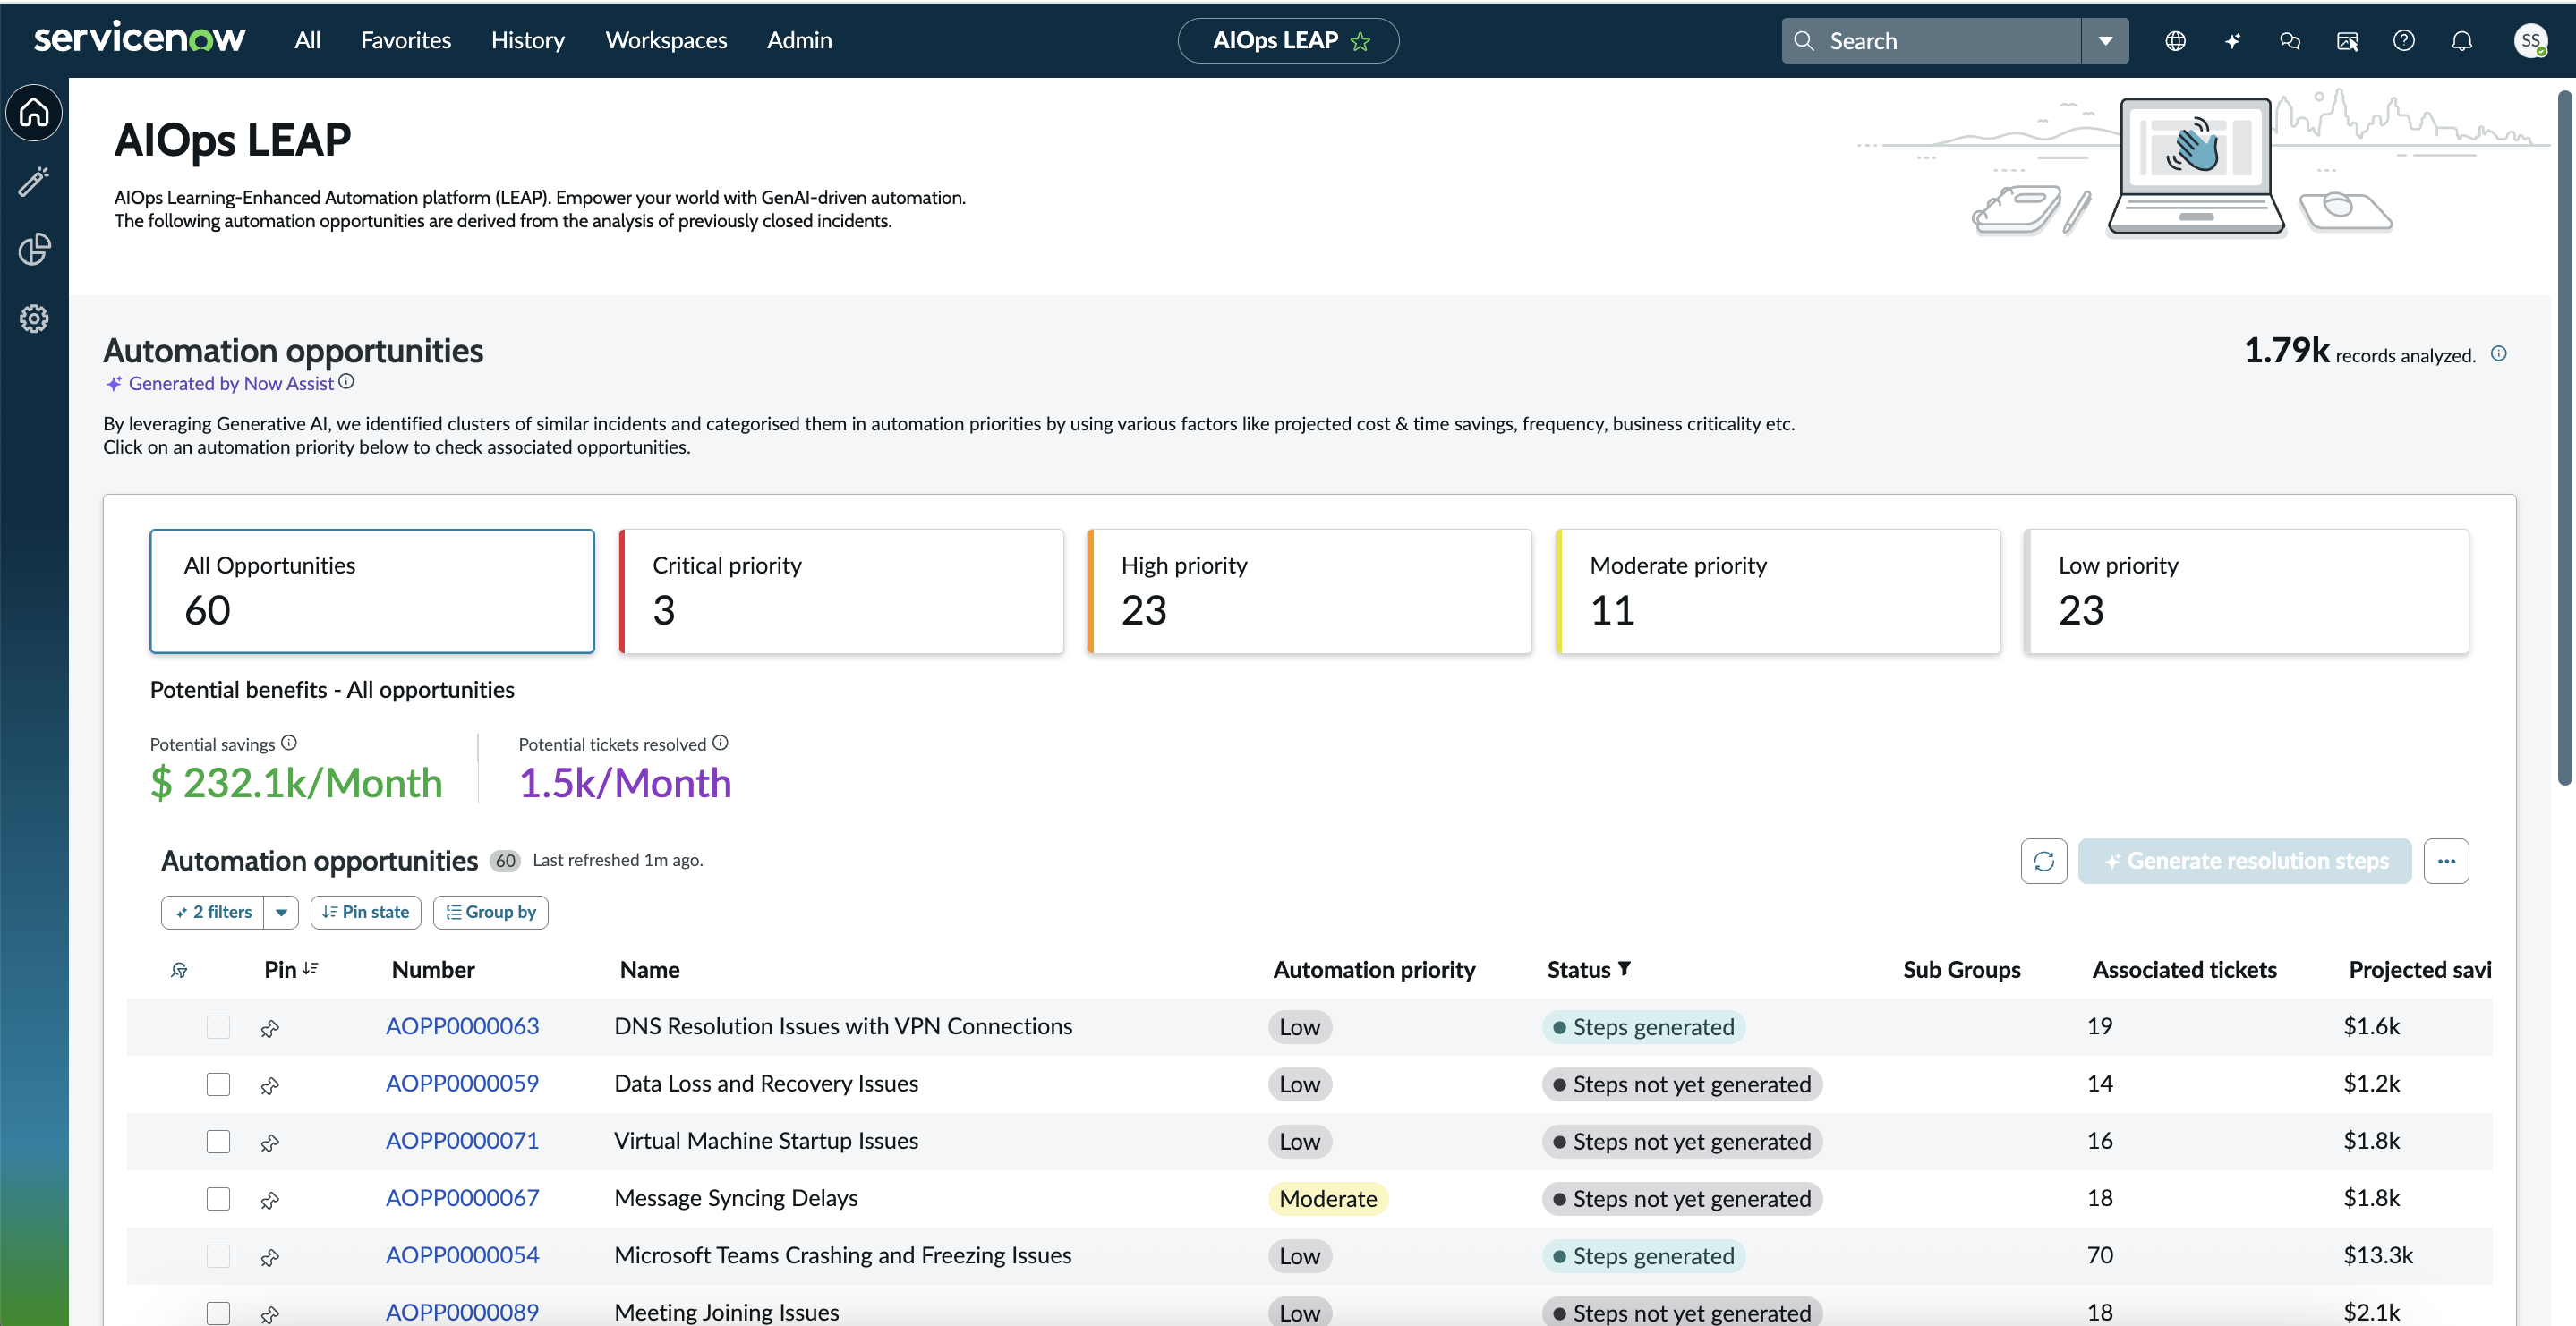Select the Low priority card
Screen dimensions: 2576x1326
click(2246, 591)
